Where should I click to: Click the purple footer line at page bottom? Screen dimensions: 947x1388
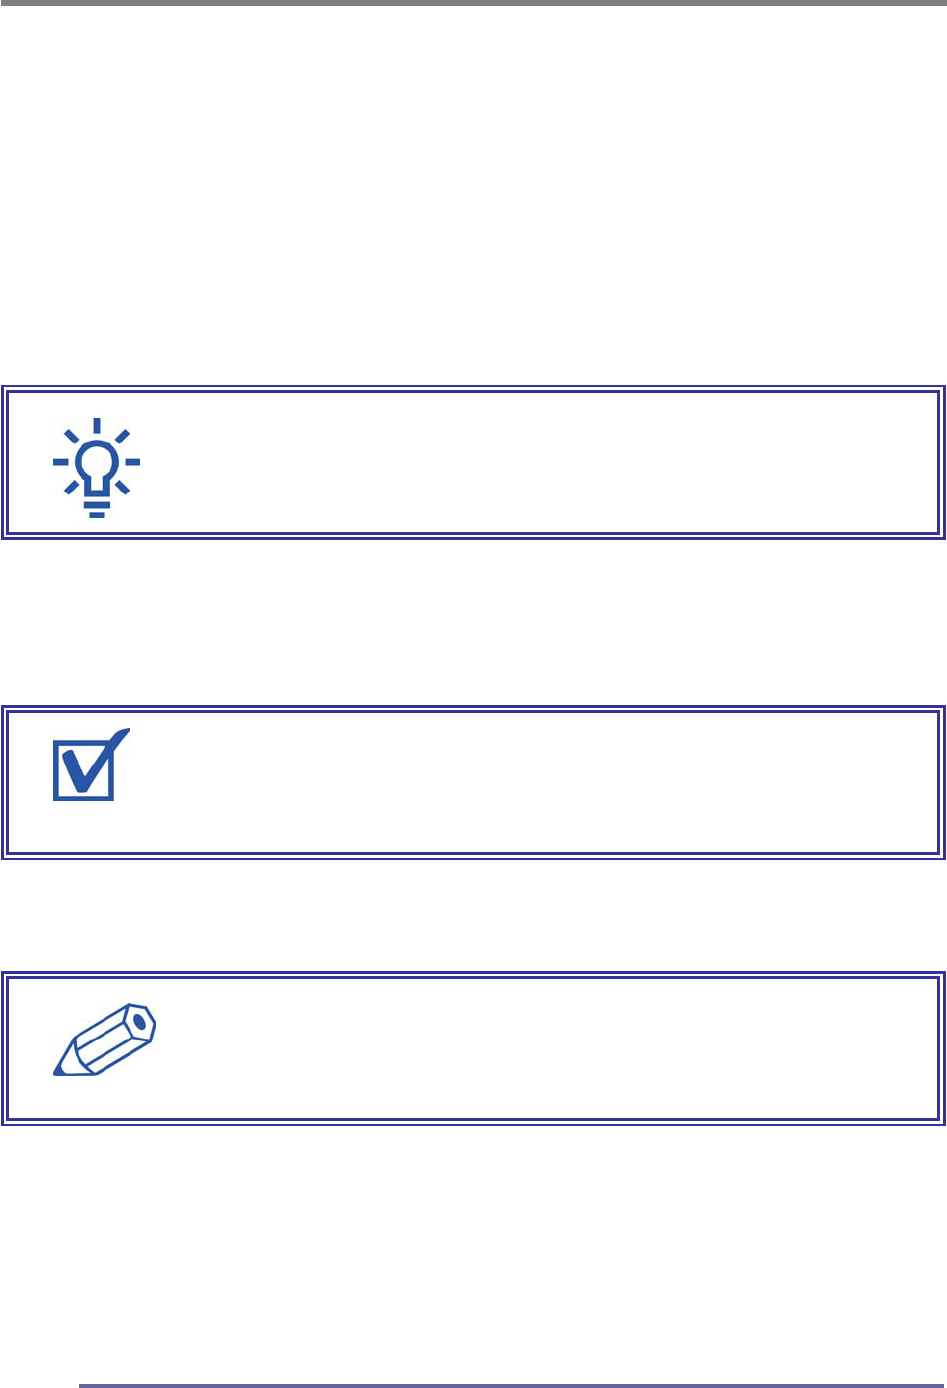coord(510,1385)
